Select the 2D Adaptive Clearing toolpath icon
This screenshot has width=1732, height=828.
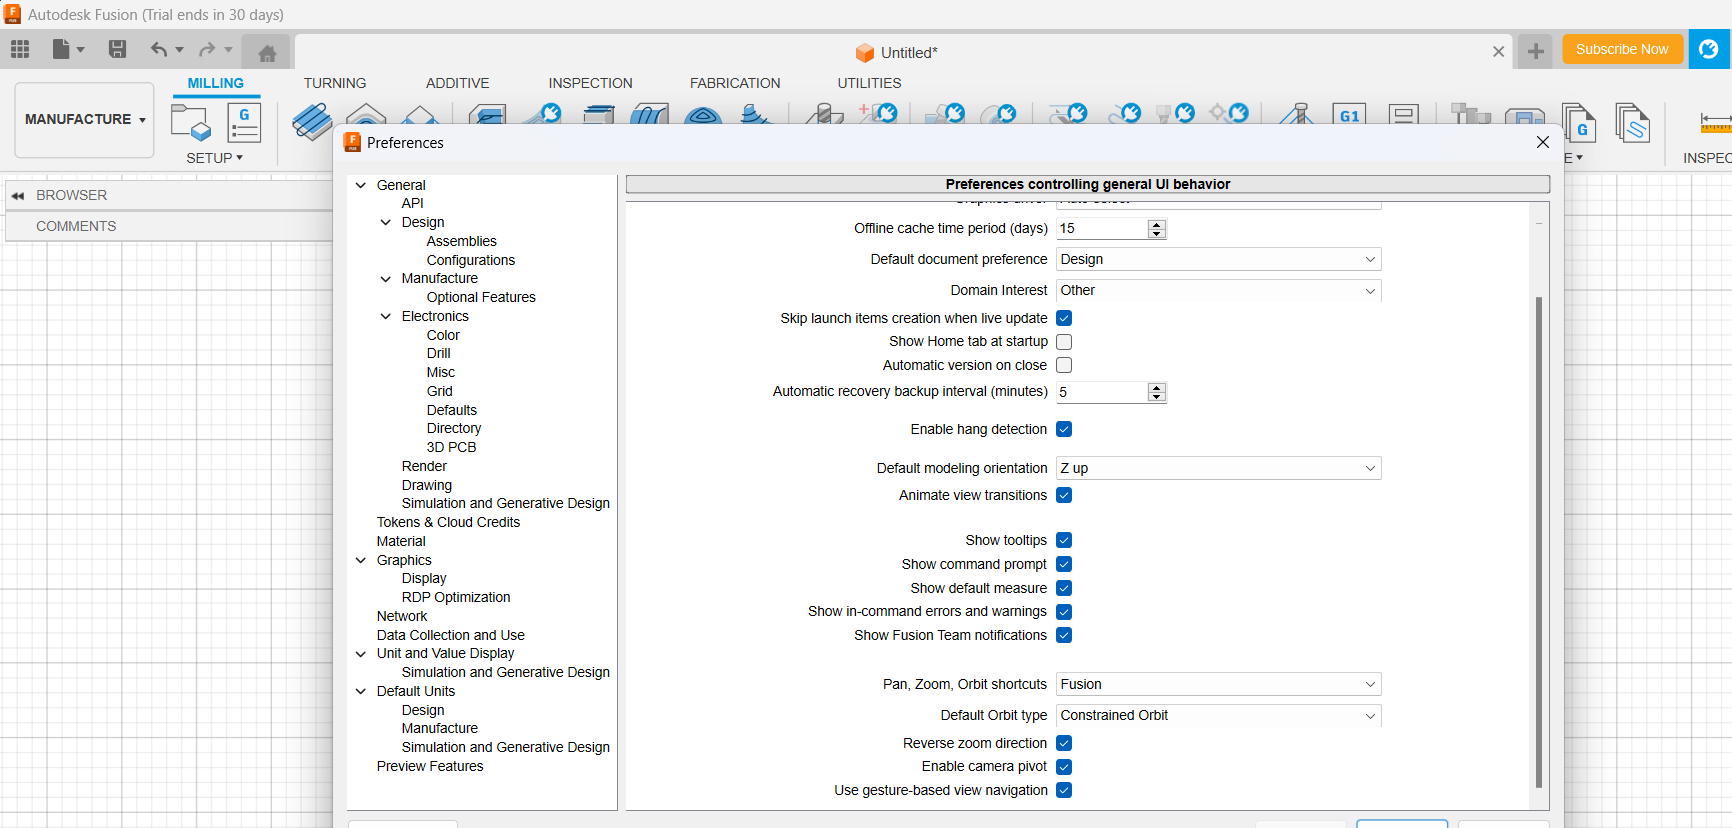click(312, 120)
